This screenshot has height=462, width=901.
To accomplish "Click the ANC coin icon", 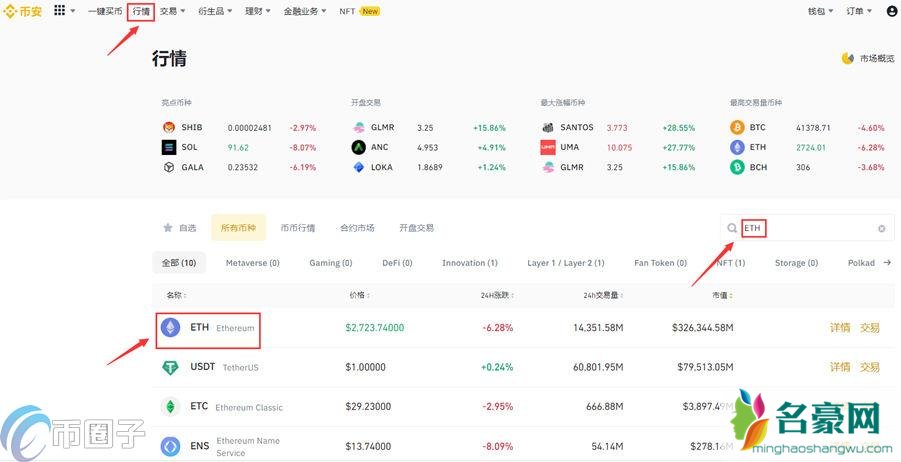I will point(359,147).
